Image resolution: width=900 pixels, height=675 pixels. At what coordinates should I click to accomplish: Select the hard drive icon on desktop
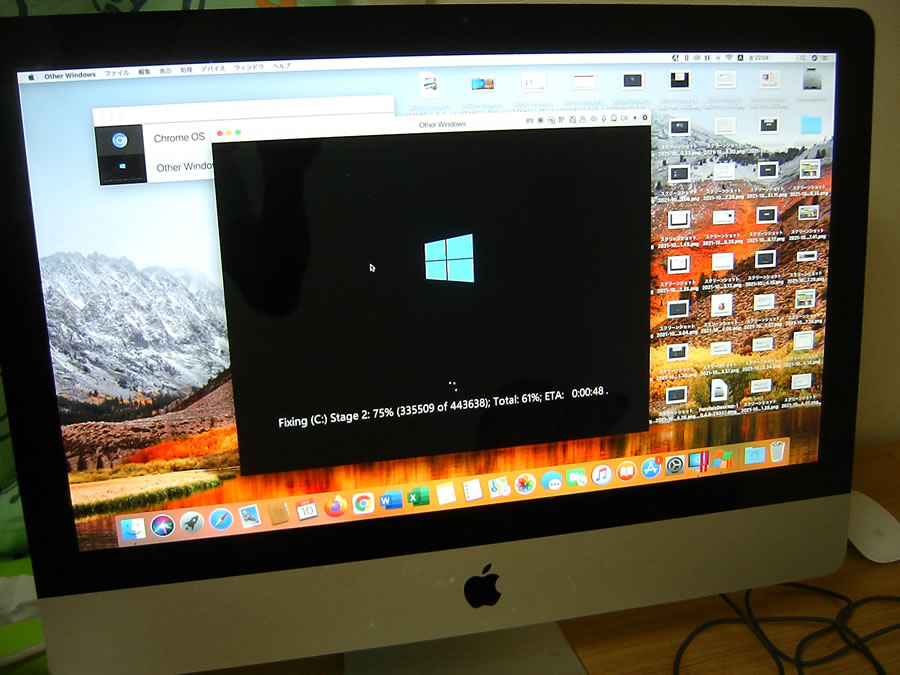pyautogui.click(x=812, y=79)
